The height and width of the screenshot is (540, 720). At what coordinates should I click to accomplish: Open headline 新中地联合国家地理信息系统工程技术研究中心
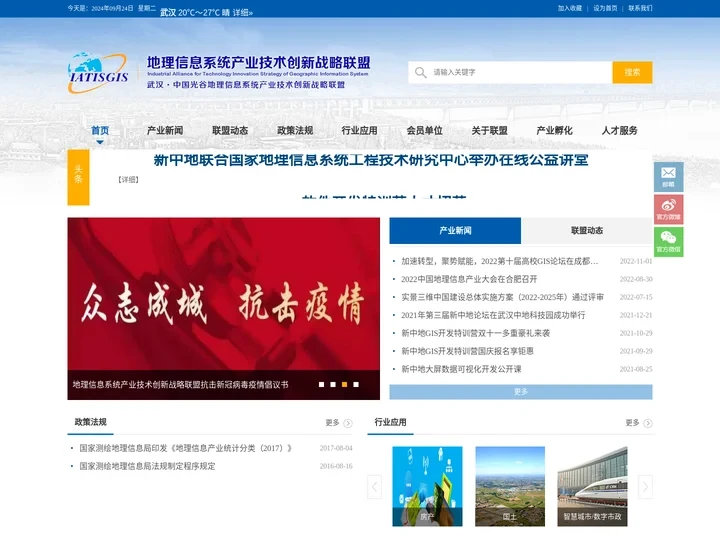coord(371,160)
